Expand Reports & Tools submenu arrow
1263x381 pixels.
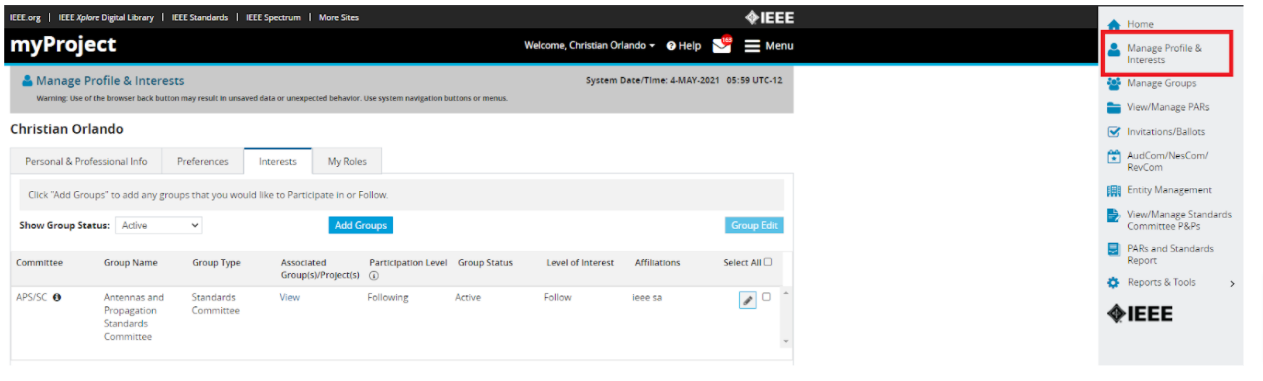(x=1232, y=284)
